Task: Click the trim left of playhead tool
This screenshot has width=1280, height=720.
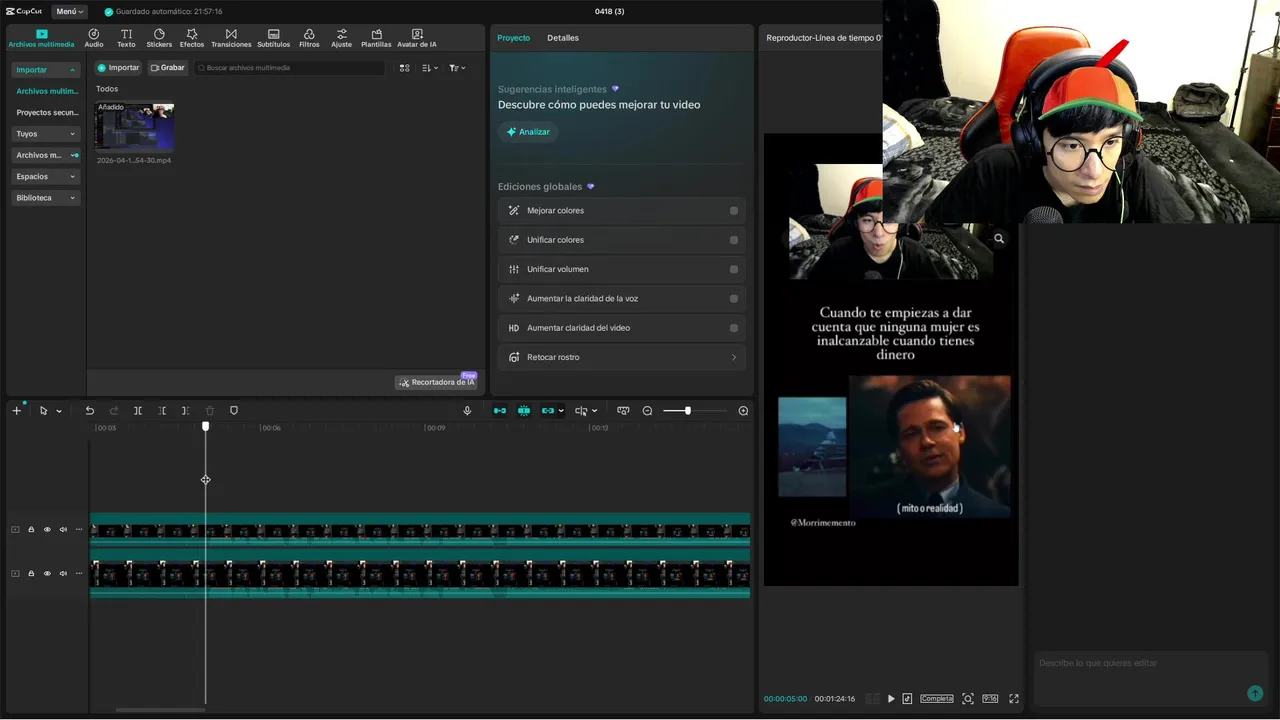Action: (162, 411)
